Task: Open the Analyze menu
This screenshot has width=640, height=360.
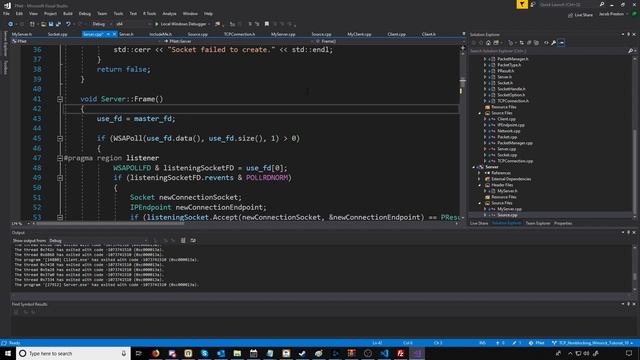Action: [169, 13]
